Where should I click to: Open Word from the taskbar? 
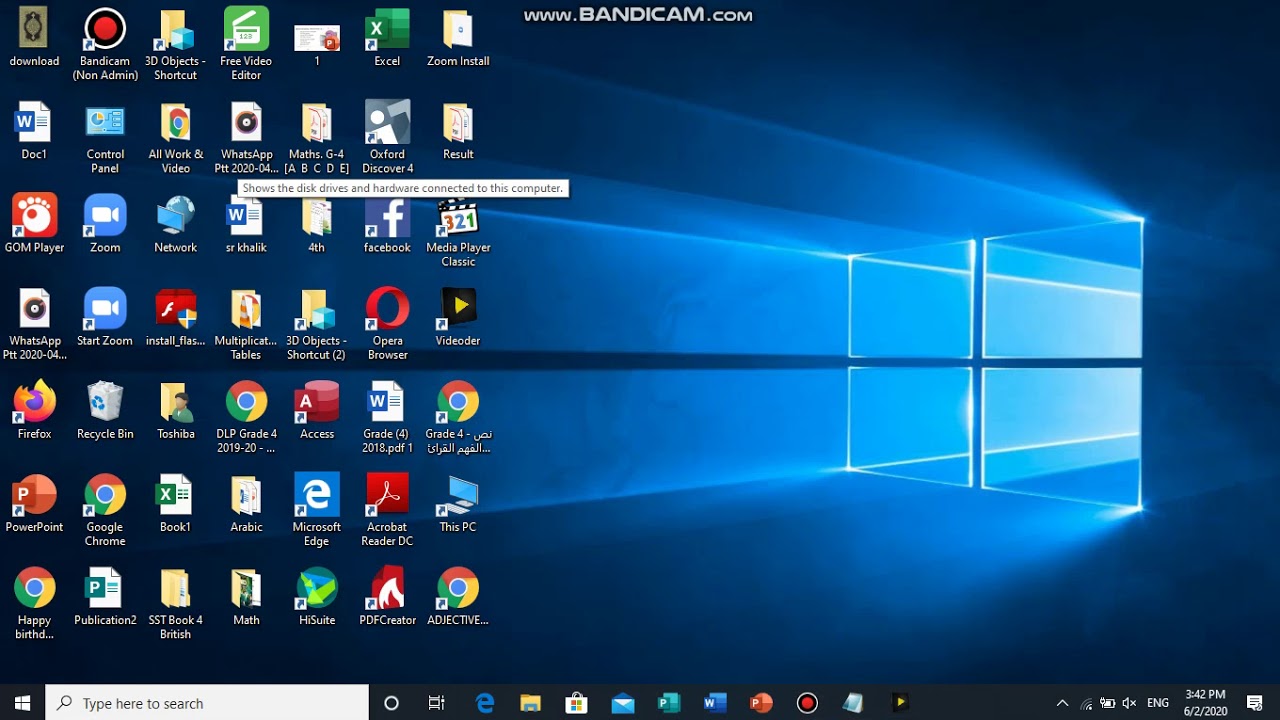coord(715,703)
